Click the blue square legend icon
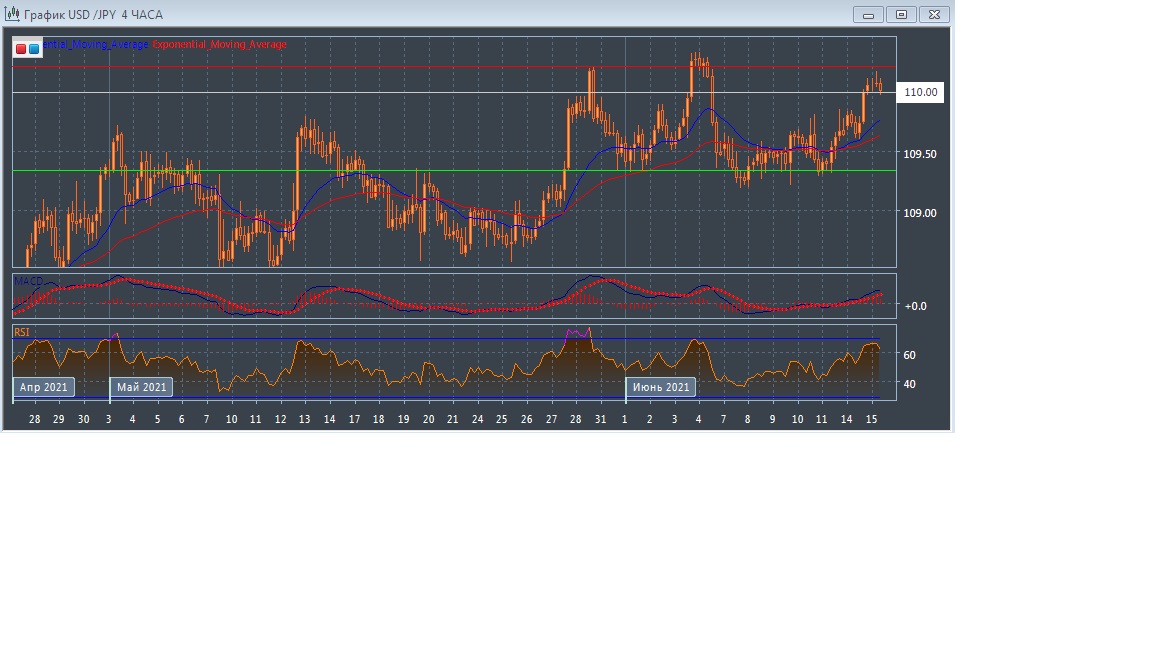The height and width of the screenshot is (648, 1152). [x=34, y=48]
